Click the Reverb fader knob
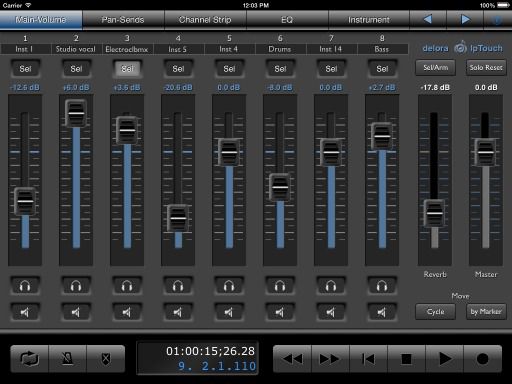The height and width of the screenshot is (384, 512). coord(435,213)
